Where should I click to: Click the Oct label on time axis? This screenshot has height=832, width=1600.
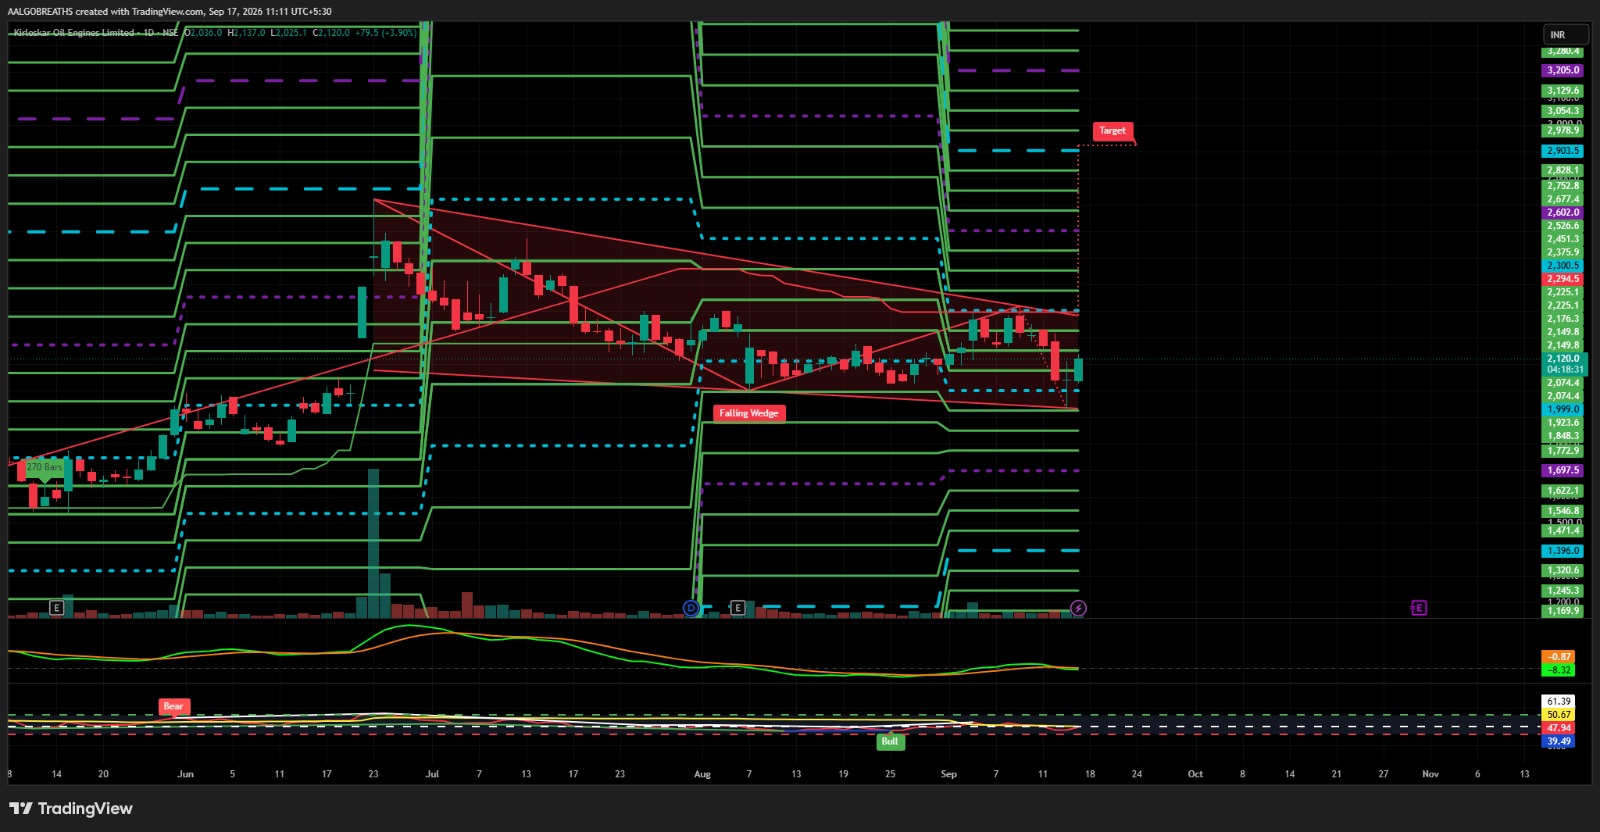tap(1195, 774)
